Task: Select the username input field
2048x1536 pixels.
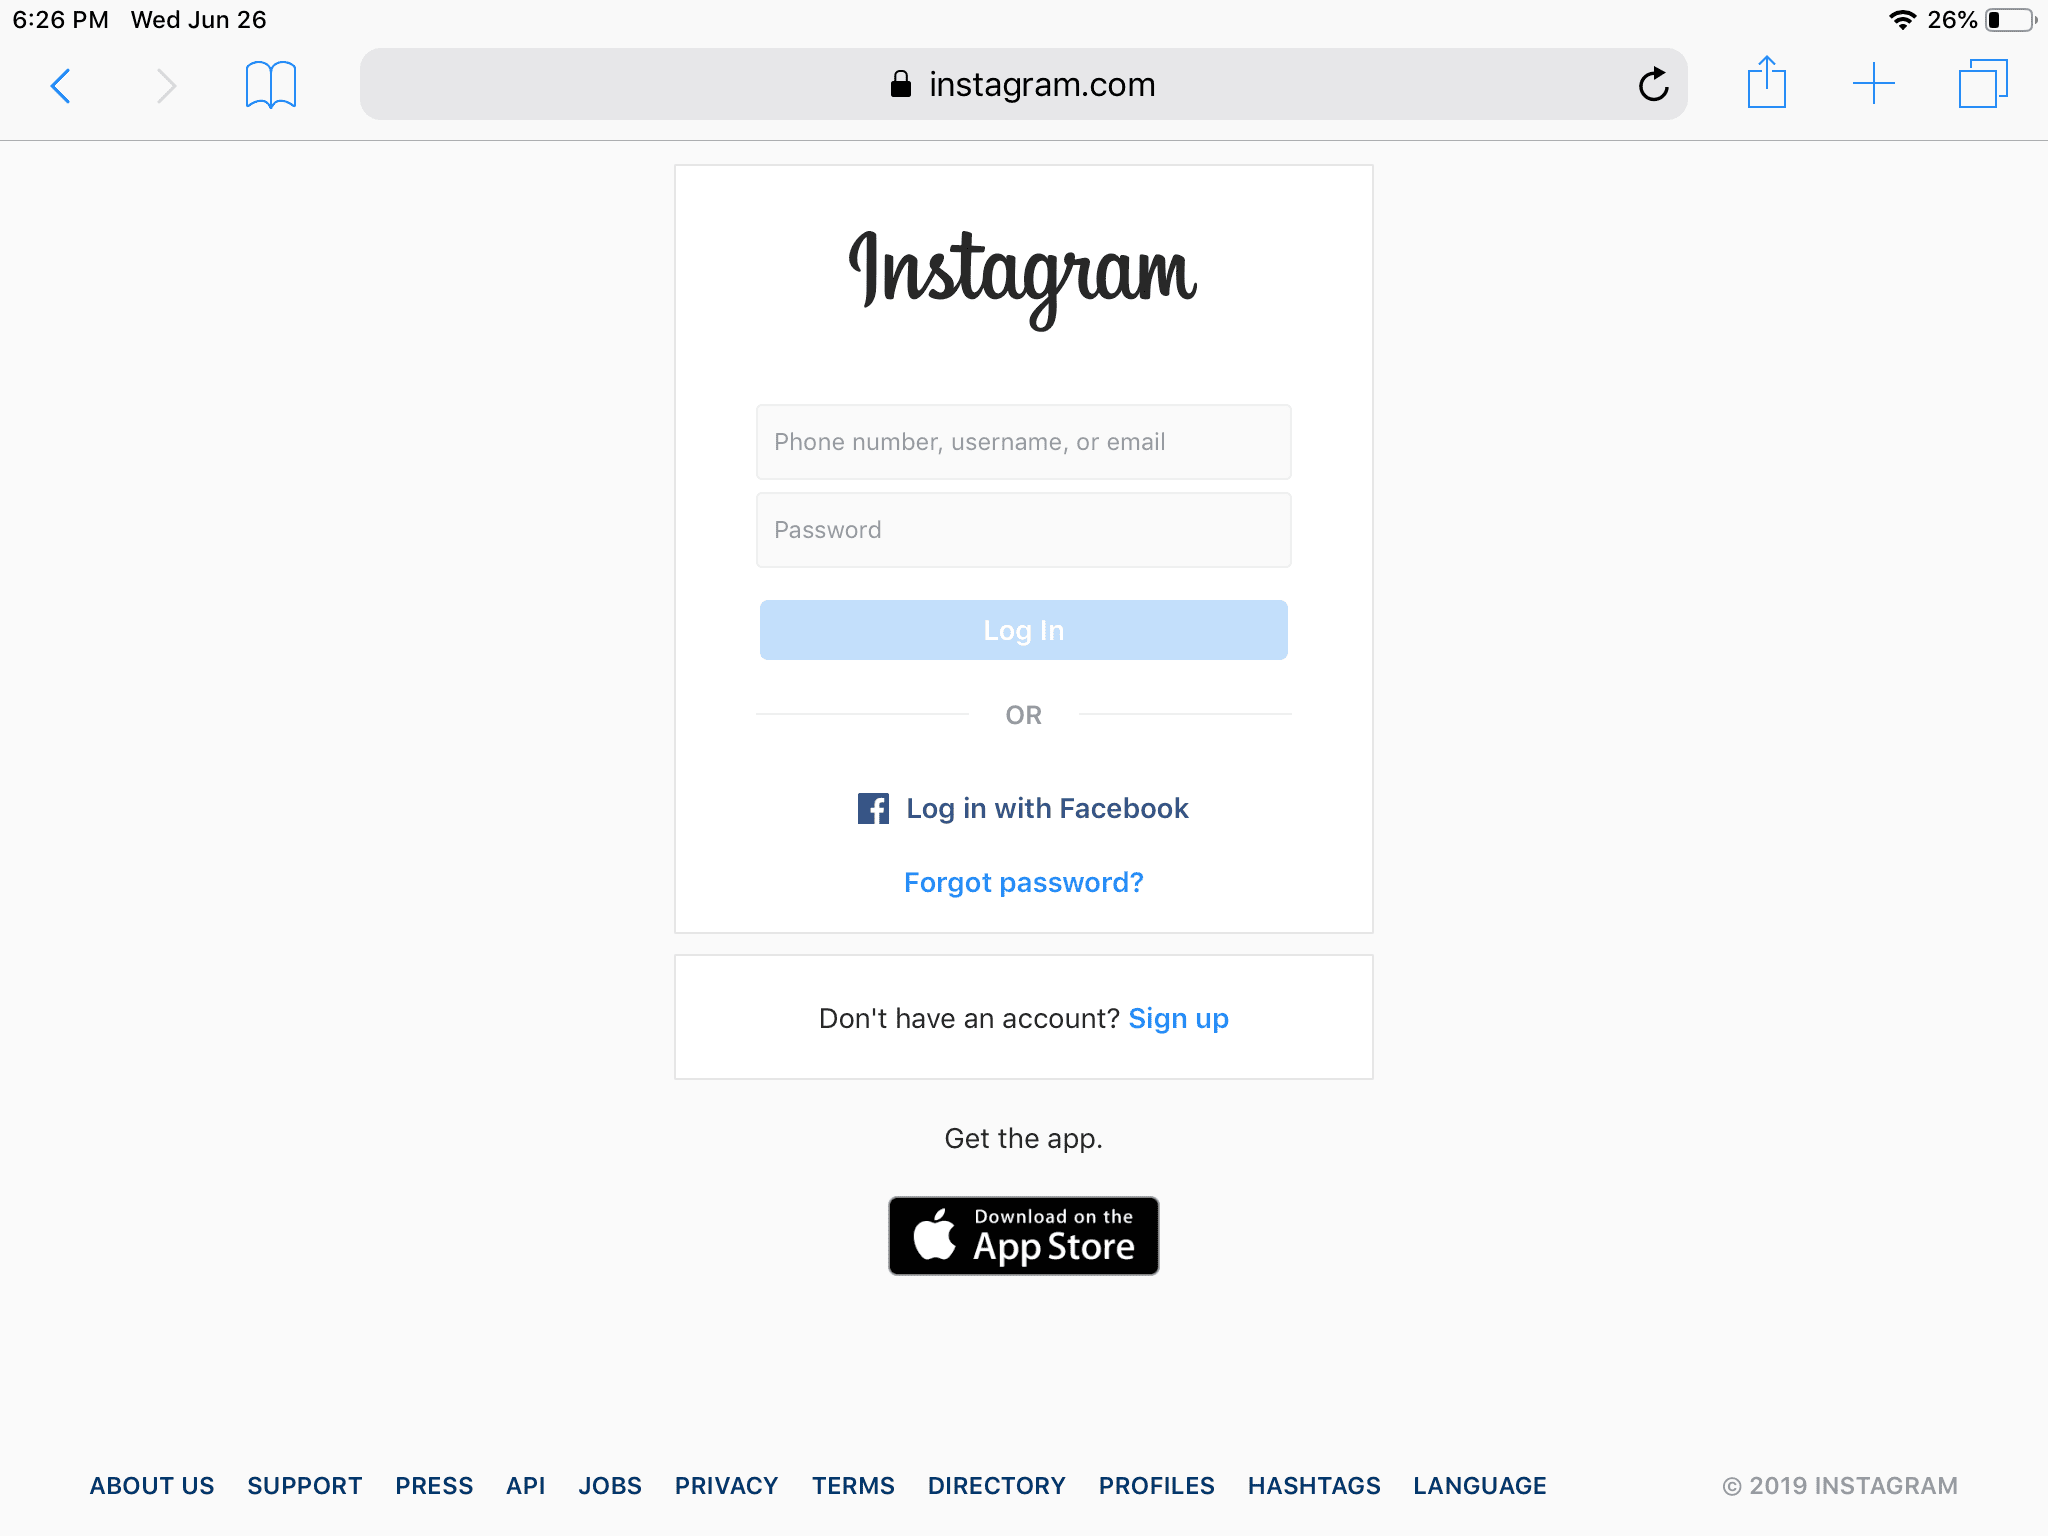Action: [1024, 440]
